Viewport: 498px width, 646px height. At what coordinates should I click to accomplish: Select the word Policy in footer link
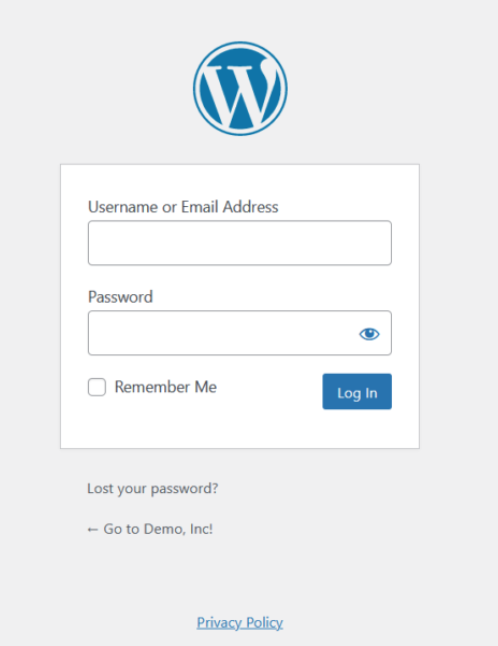coord(264,623)
